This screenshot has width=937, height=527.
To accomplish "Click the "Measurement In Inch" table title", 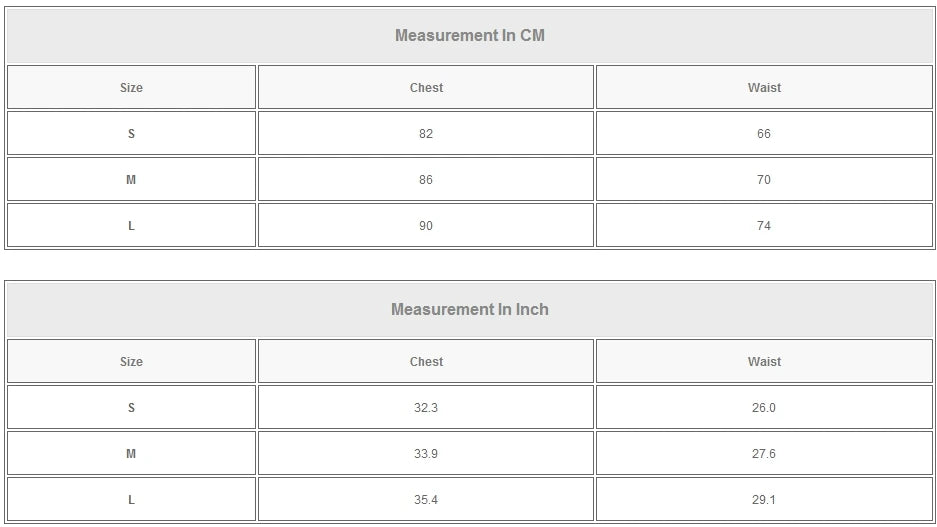I will (x=469, y=310).
